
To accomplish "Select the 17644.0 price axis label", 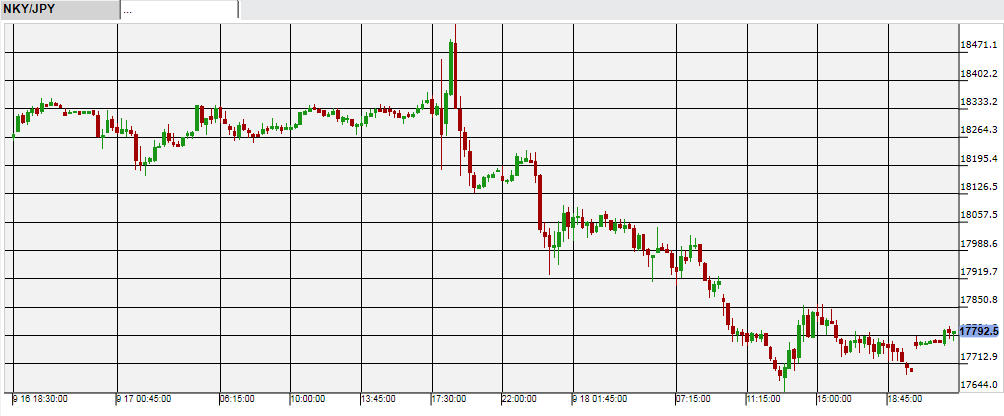I will click(x=979, y=385).
